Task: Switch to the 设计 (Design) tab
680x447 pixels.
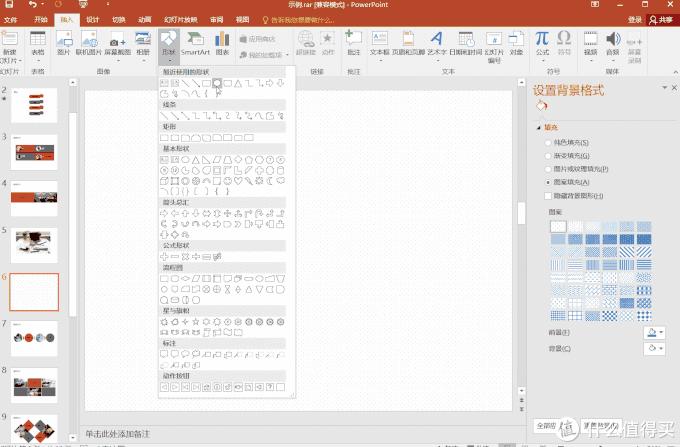Action: click(92, 20)
